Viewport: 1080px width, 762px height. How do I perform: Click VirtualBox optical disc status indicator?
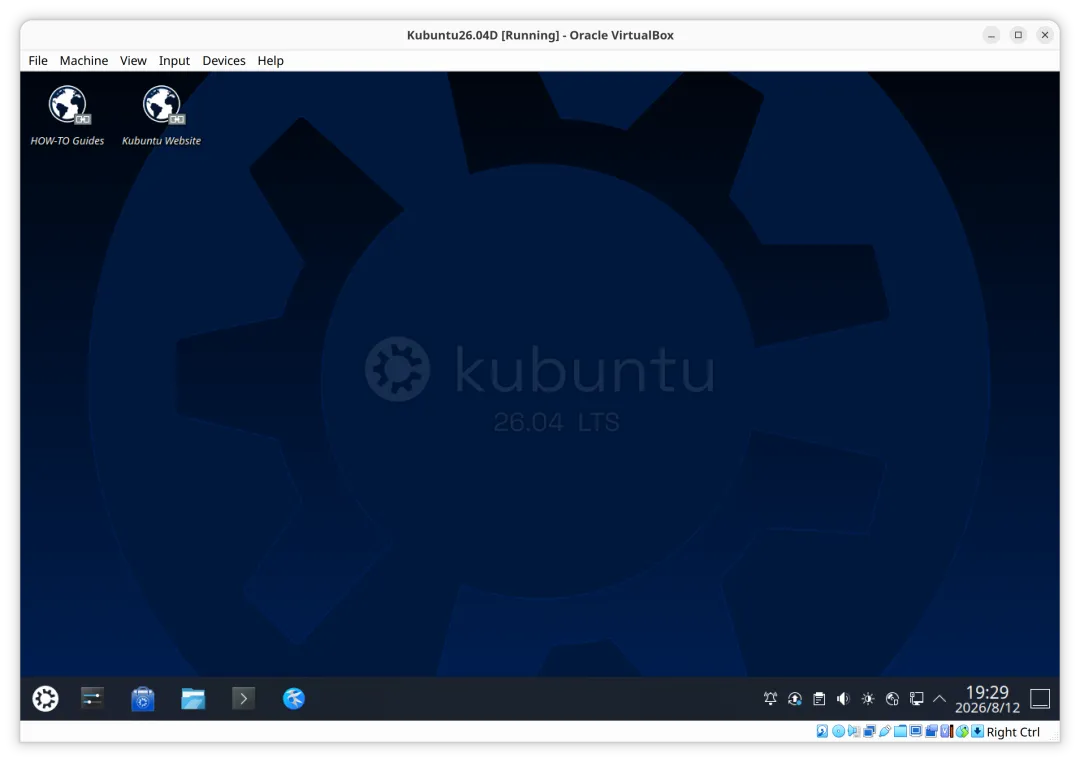pyautogui.click(x=838, y=732)
